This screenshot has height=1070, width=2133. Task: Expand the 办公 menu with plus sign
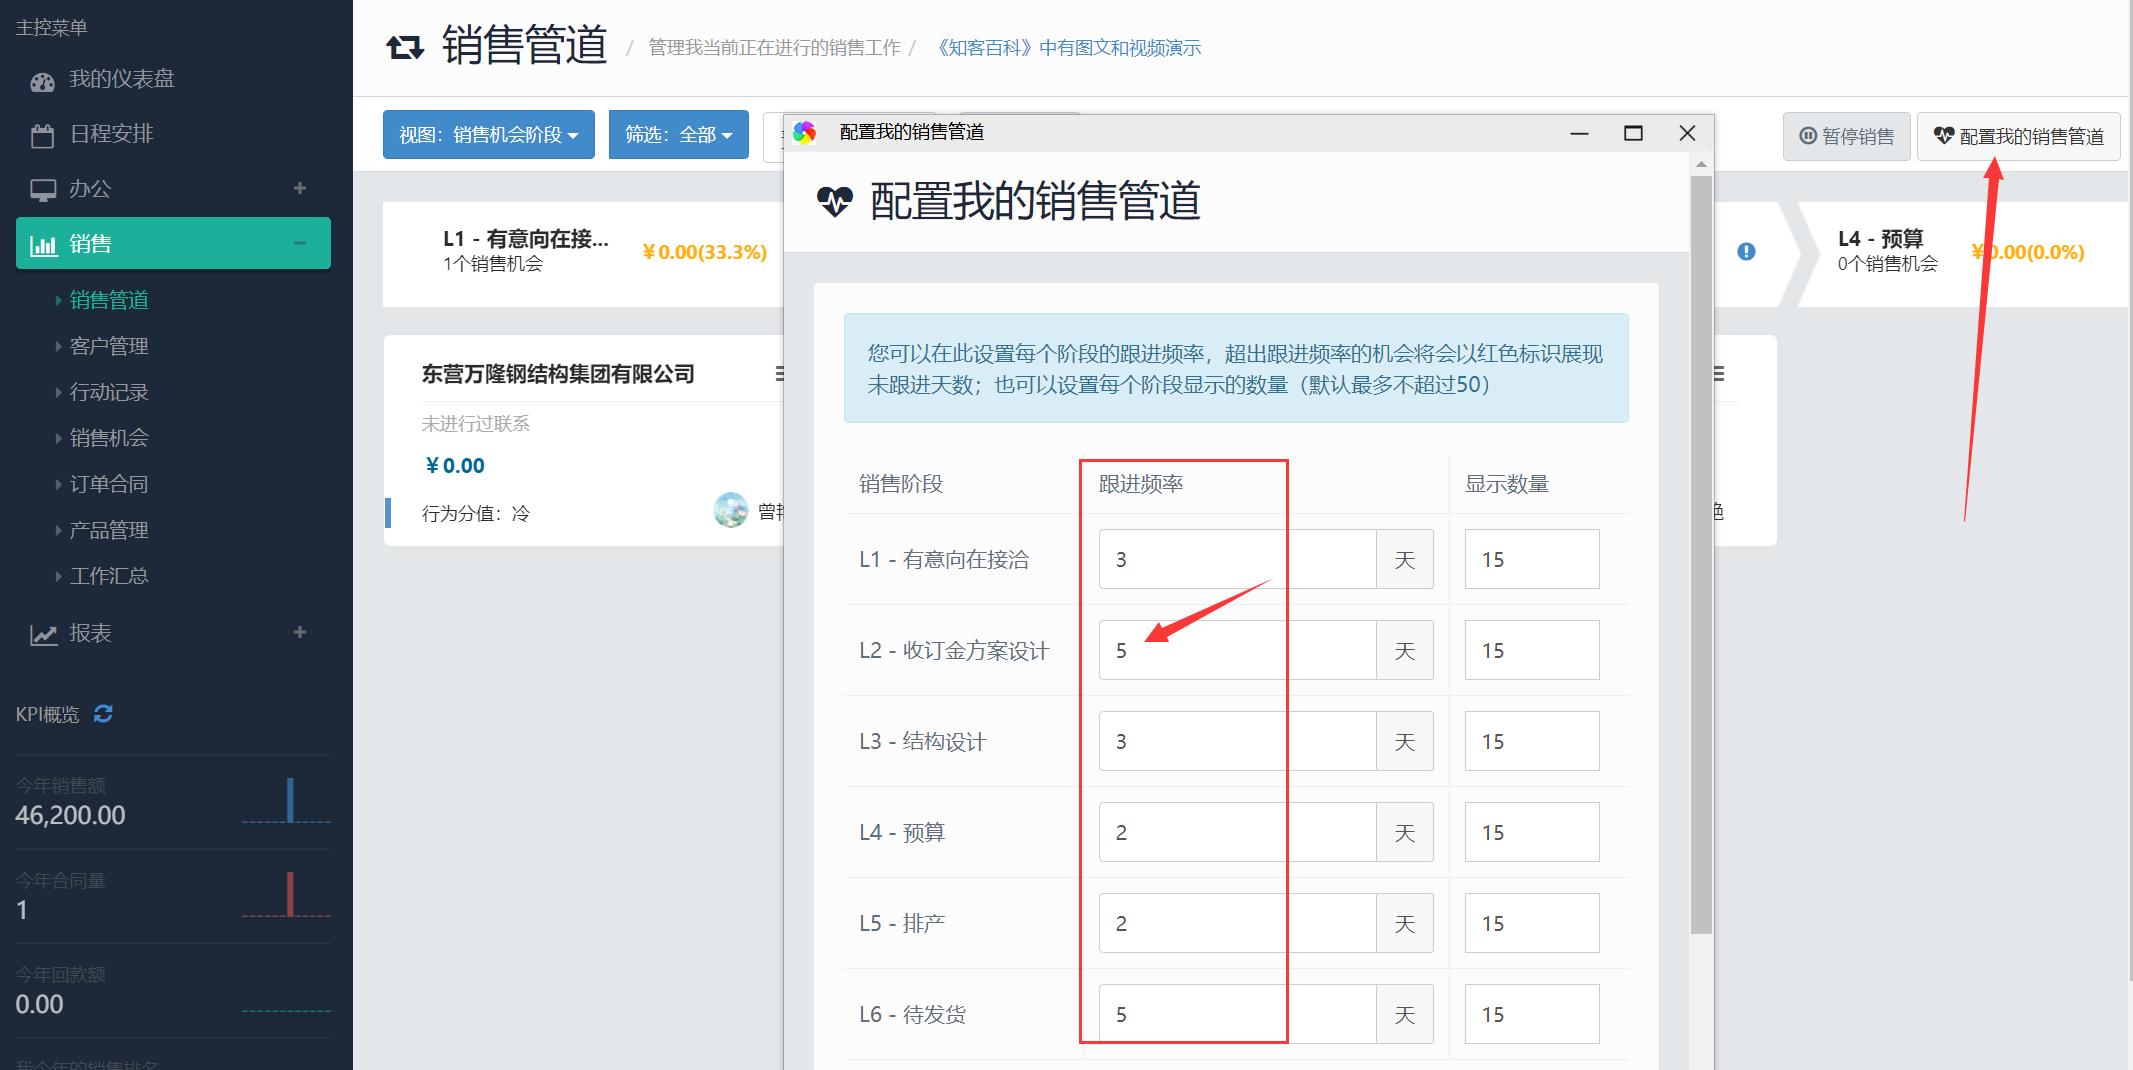[299, 188]
